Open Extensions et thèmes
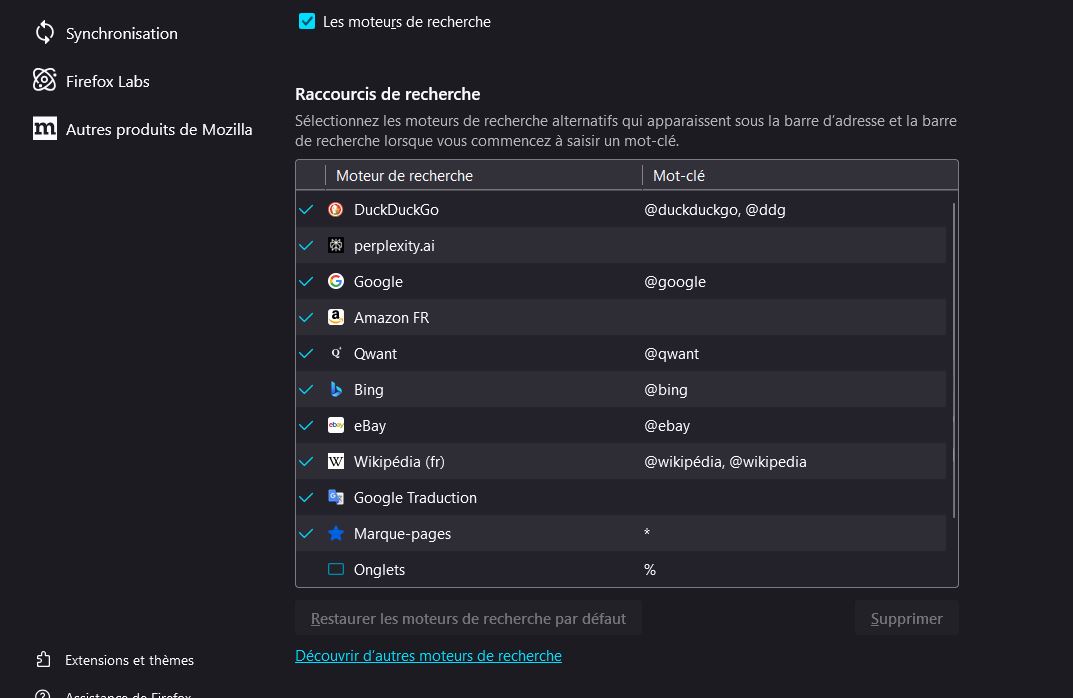1073x698 pixels. click(129, 660)
